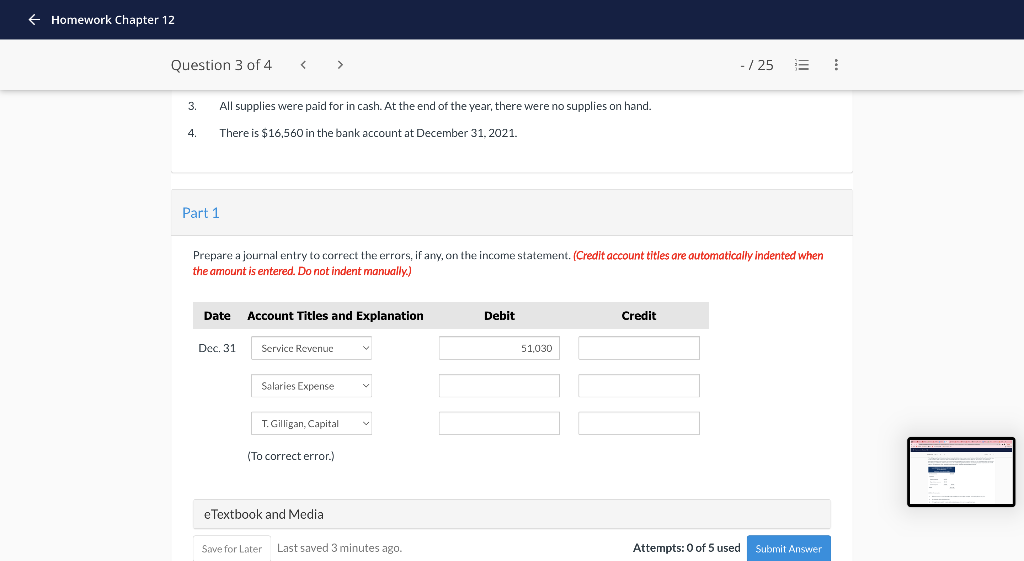The width and height of the screenshot is (1024, 561).
Task: Click the $16,560 bank account statement
Action: (x=368, y=133)
